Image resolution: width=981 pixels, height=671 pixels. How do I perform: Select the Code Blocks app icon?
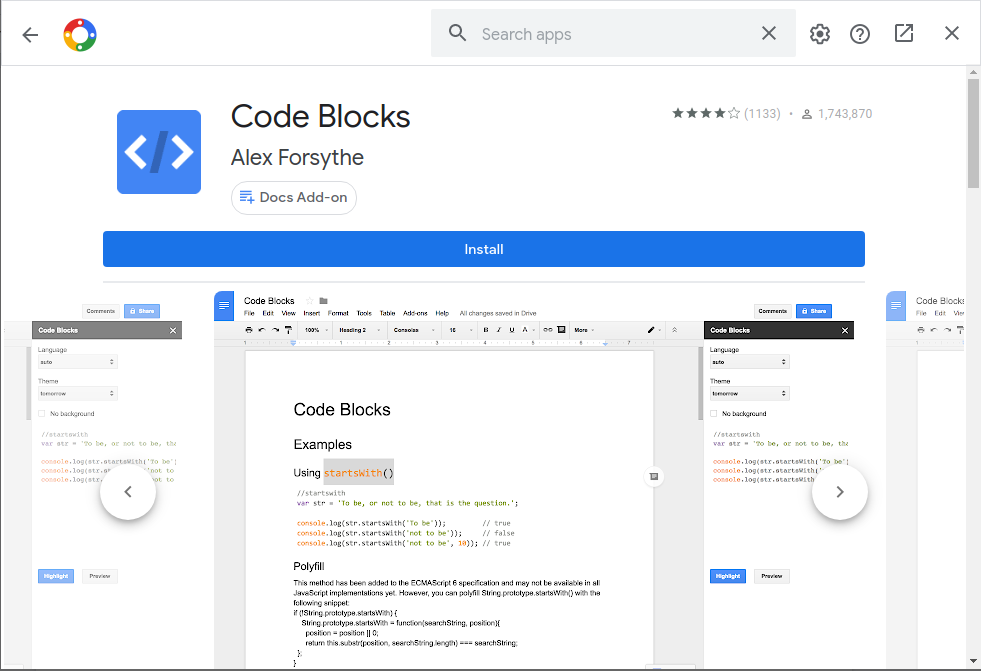(159, 152)
